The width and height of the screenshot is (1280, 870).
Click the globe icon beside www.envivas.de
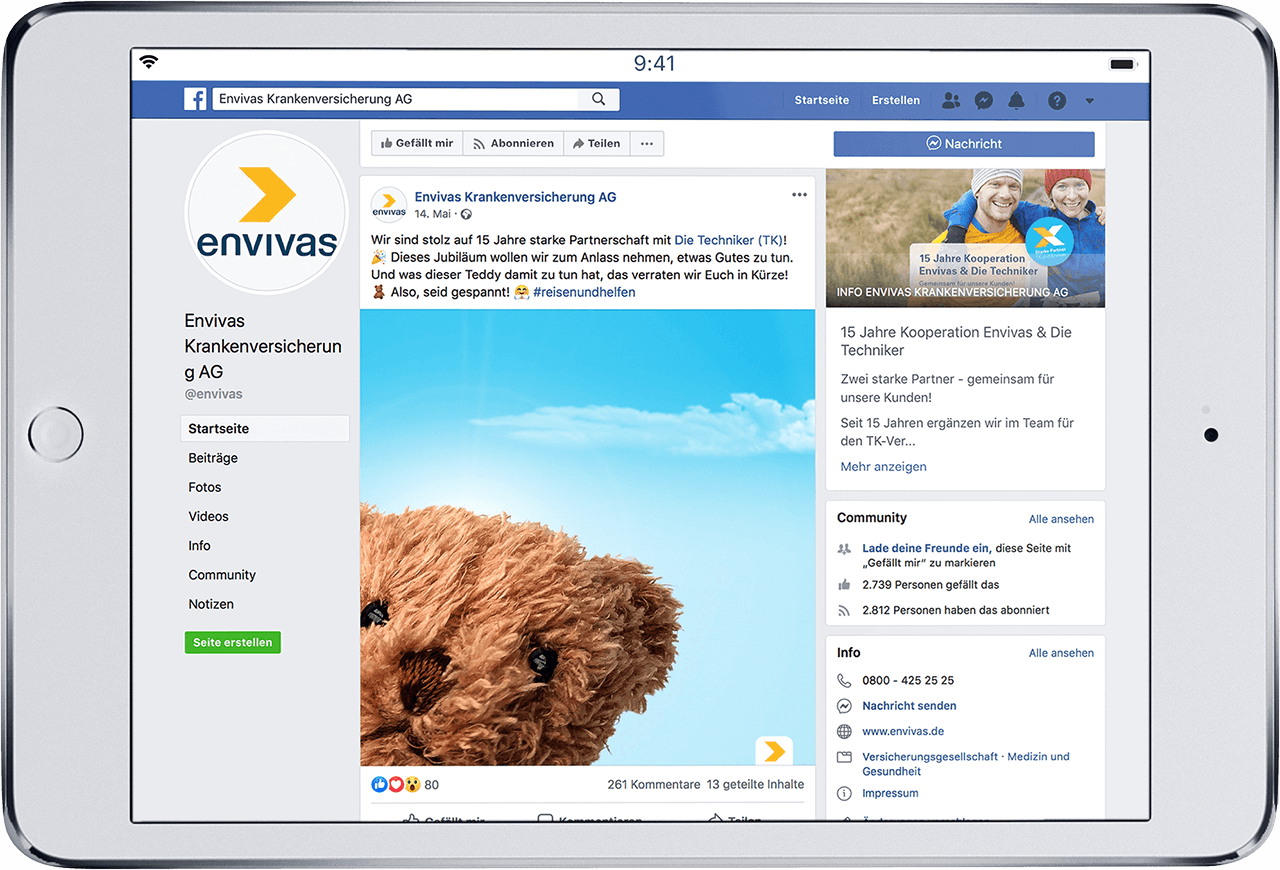(844, 732)
